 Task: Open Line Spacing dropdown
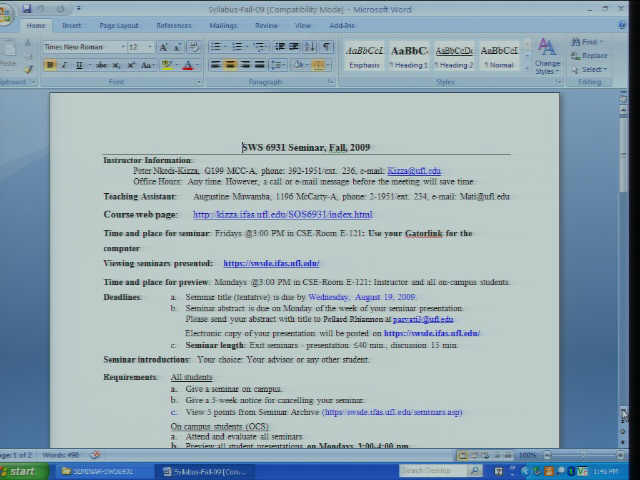tap(278, 64)
